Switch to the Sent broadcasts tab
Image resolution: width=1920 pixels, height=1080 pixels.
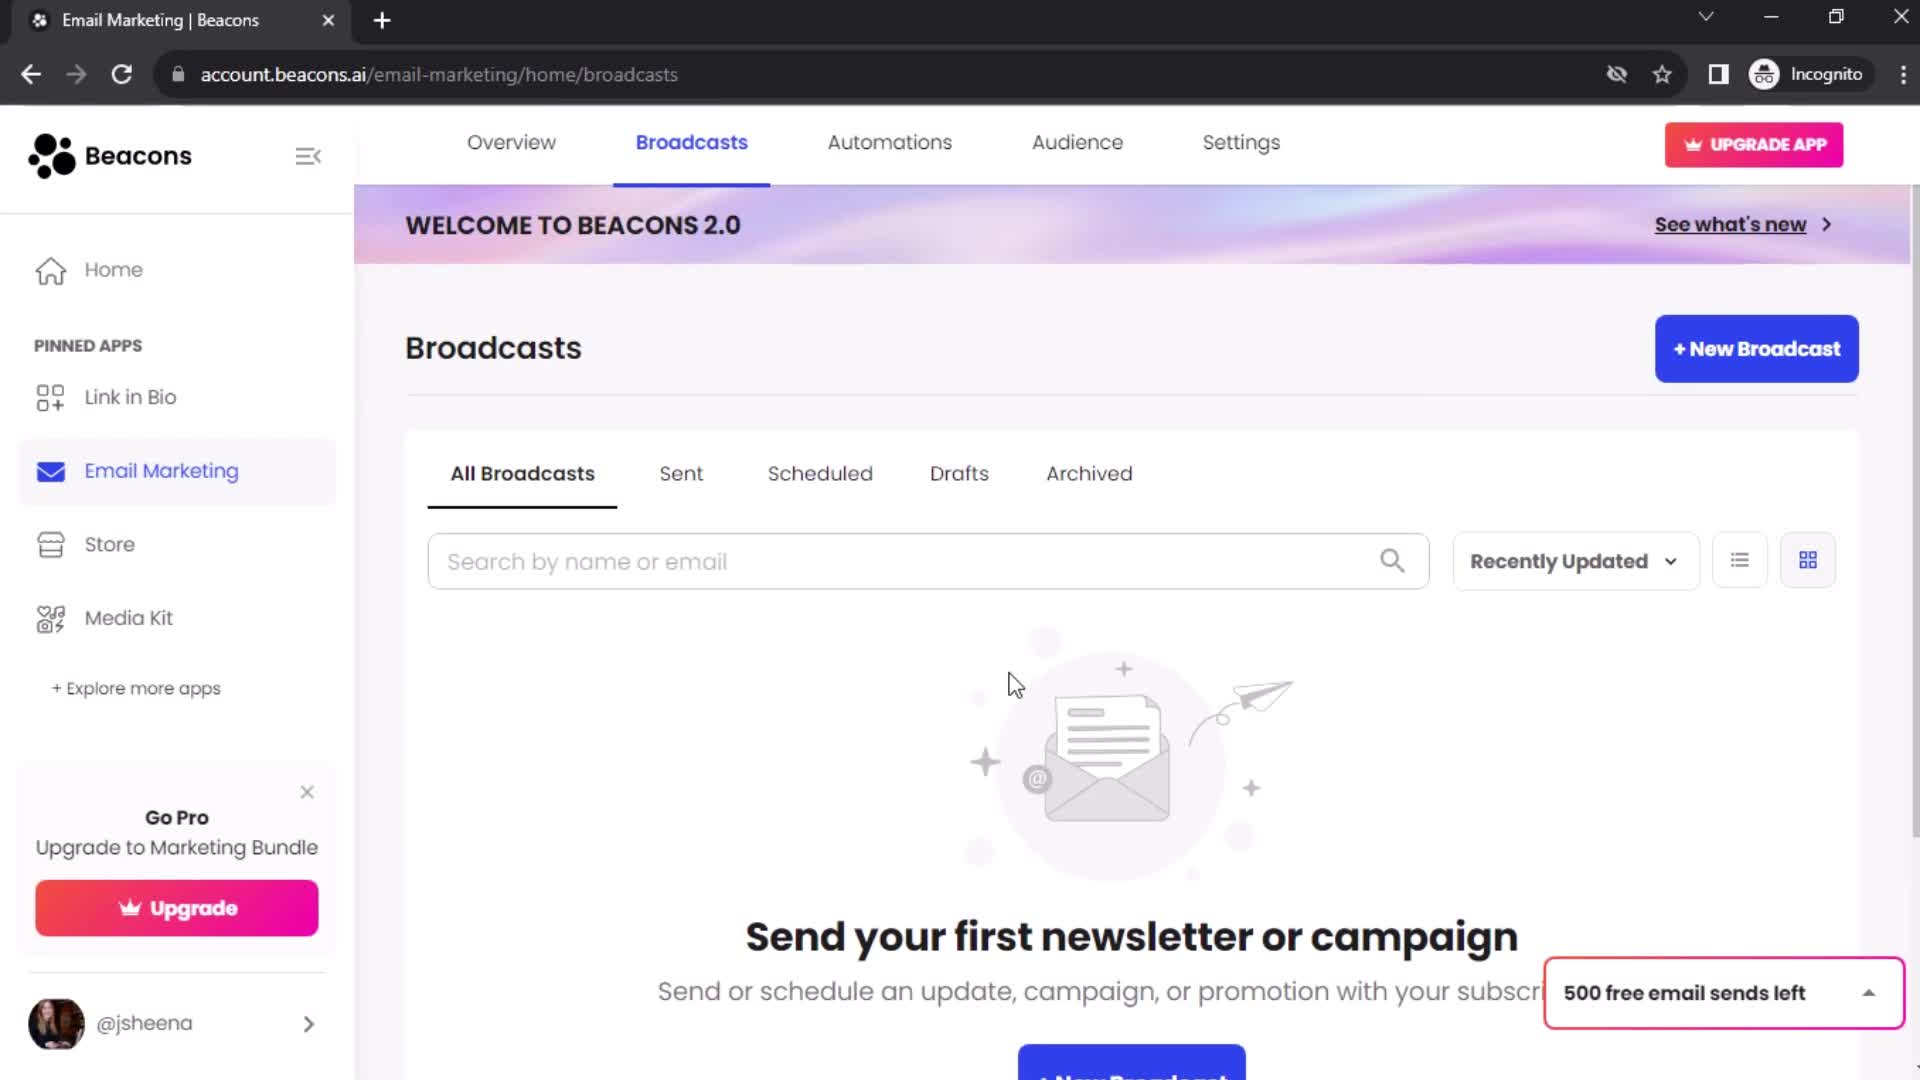[x=682, y=473]
